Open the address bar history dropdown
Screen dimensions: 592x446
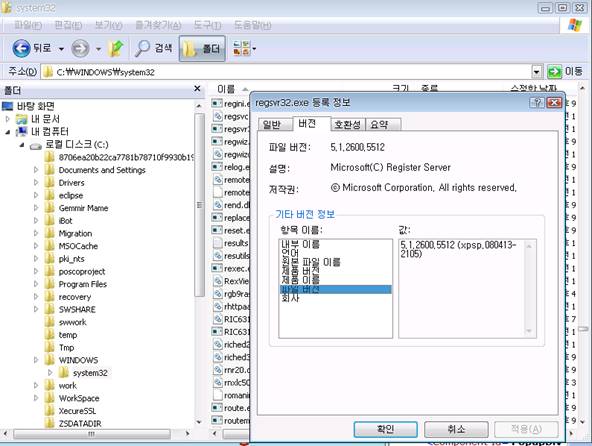(x=536, y=71)
